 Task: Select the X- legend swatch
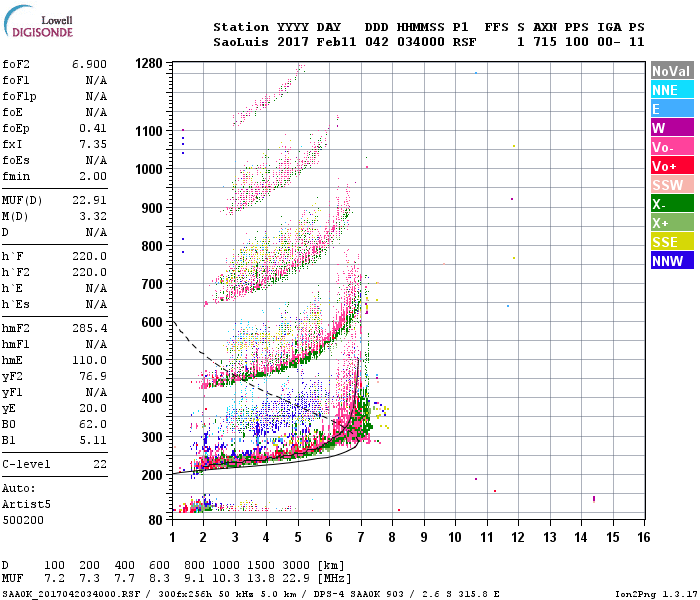pyautogui.click(x=672, y=204)
